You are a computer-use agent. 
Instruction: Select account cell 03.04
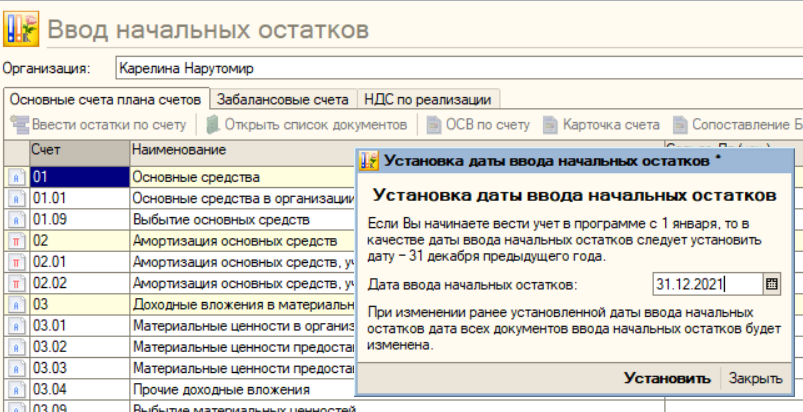[x=79, y=389]
